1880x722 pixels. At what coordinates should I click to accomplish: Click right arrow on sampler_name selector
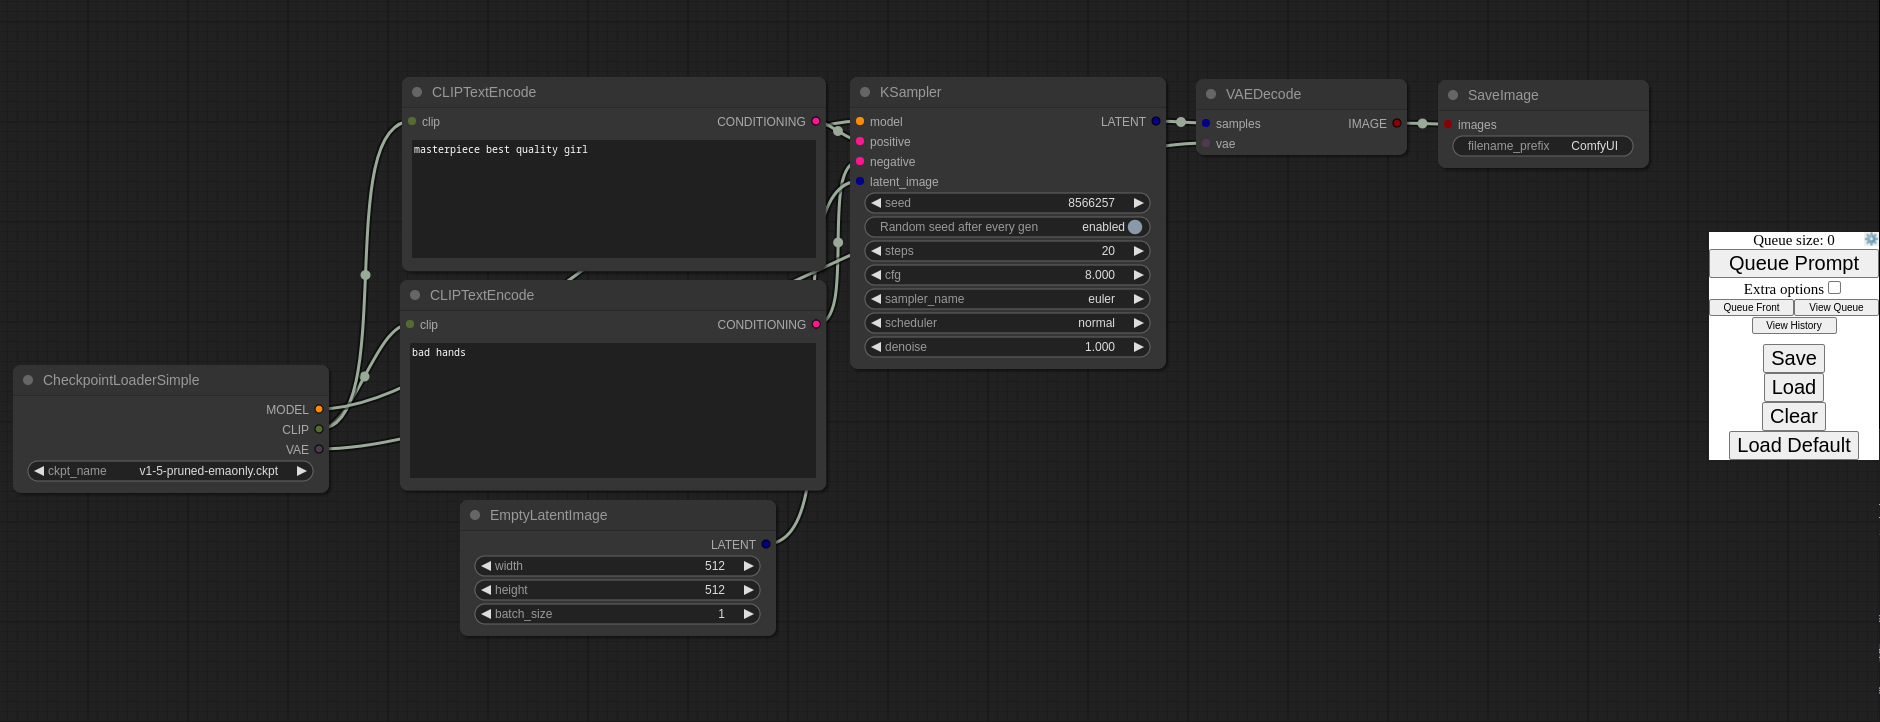click(1138, 299)
